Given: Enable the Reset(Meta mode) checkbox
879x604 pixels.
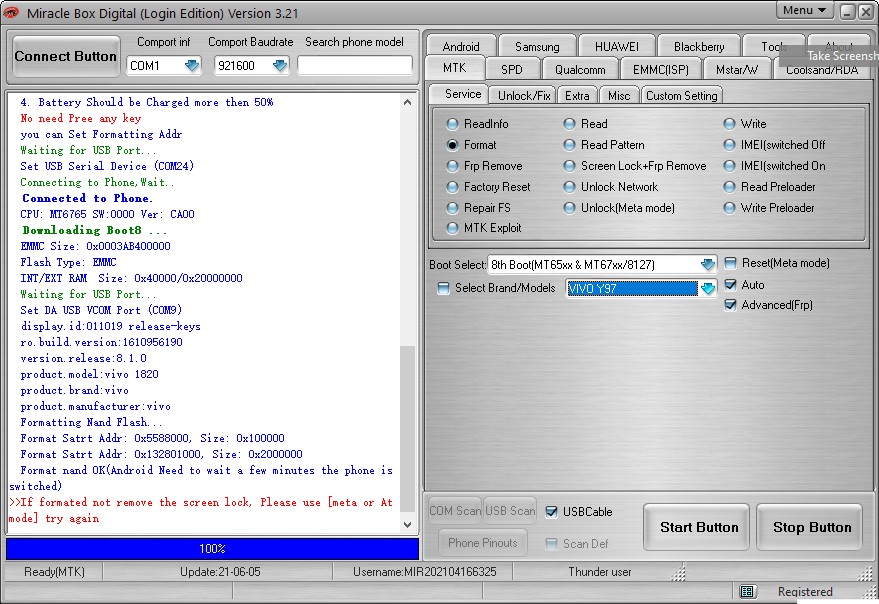Looking at the screenshot, I should pyautogui.click(x=730, y=263).
